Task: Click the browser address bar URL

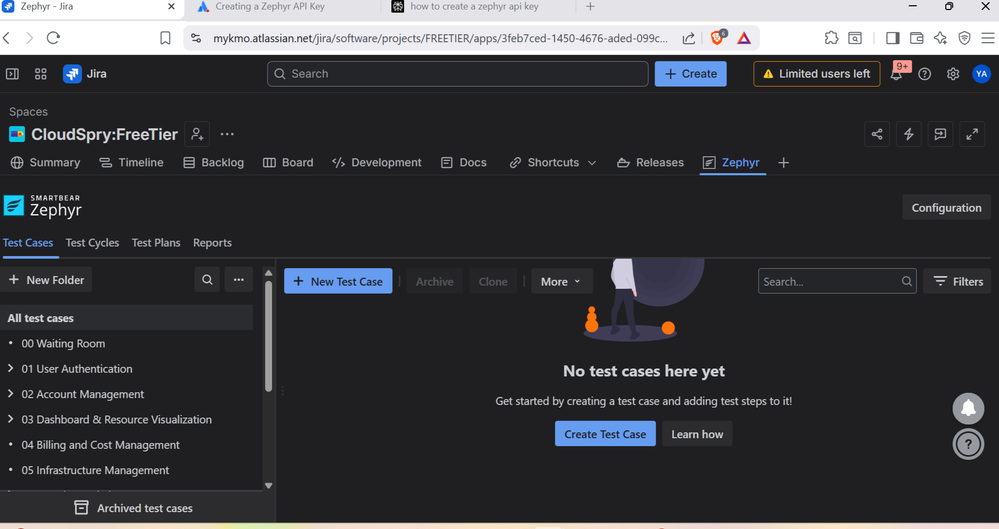Action: (x=440, y=38)
